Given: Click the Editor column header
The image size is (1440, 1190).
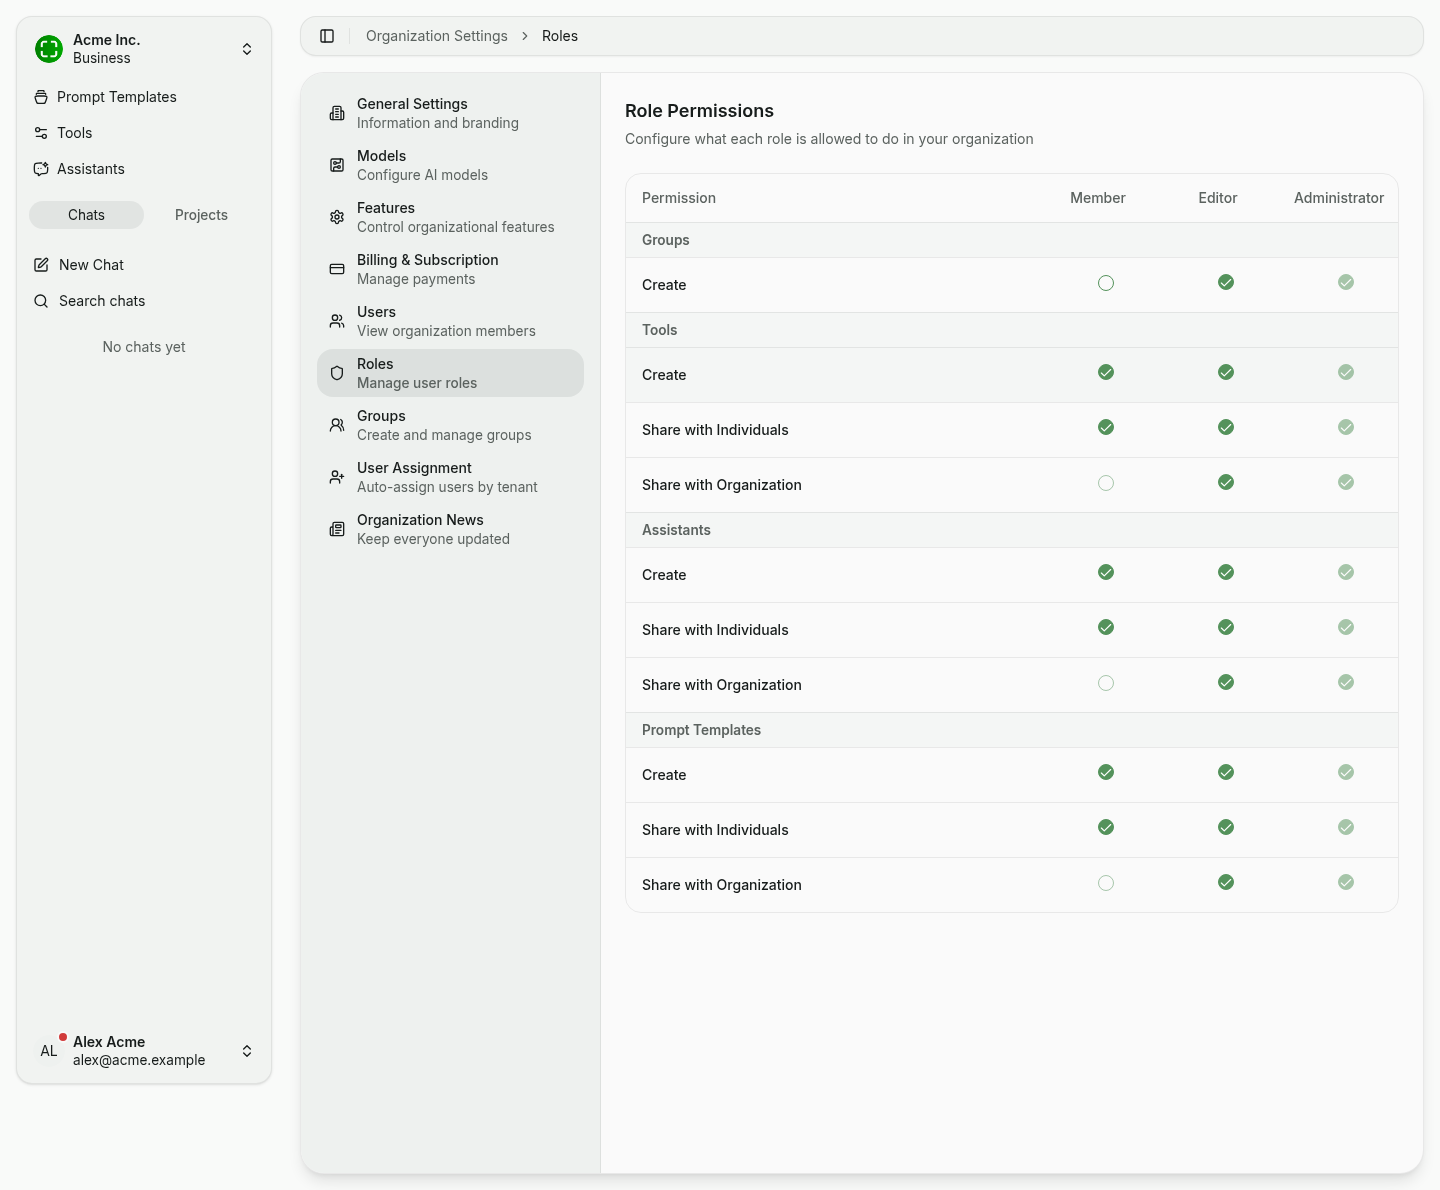Looking at the screenshot, I should pyautogui.click(x=1218, y=198).
